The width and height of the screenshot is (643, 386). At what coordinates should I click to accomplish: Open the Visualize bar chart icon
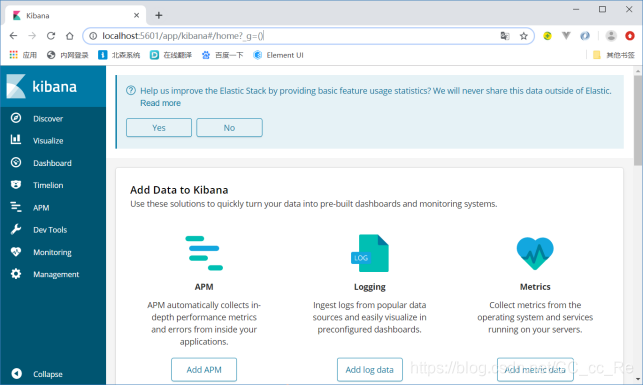(16, 139)
